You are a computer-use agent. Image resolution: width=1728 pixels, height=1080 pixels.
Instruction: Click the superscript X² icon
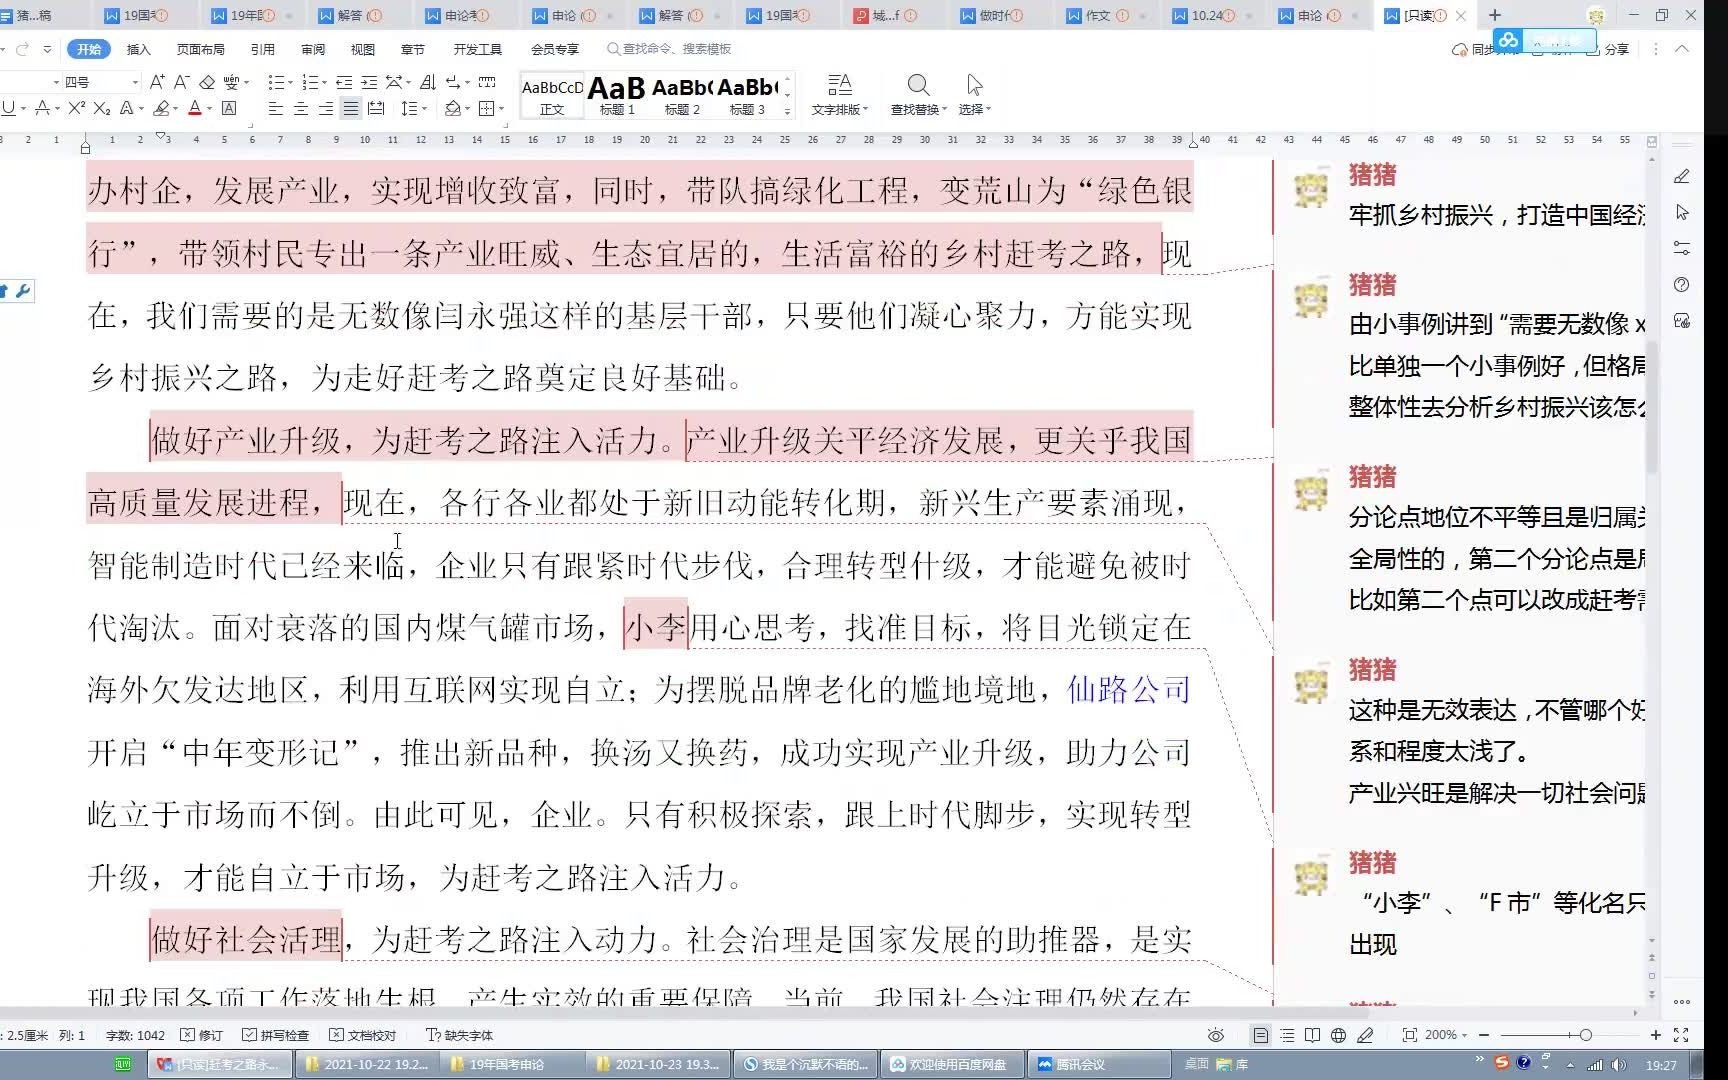77,108
